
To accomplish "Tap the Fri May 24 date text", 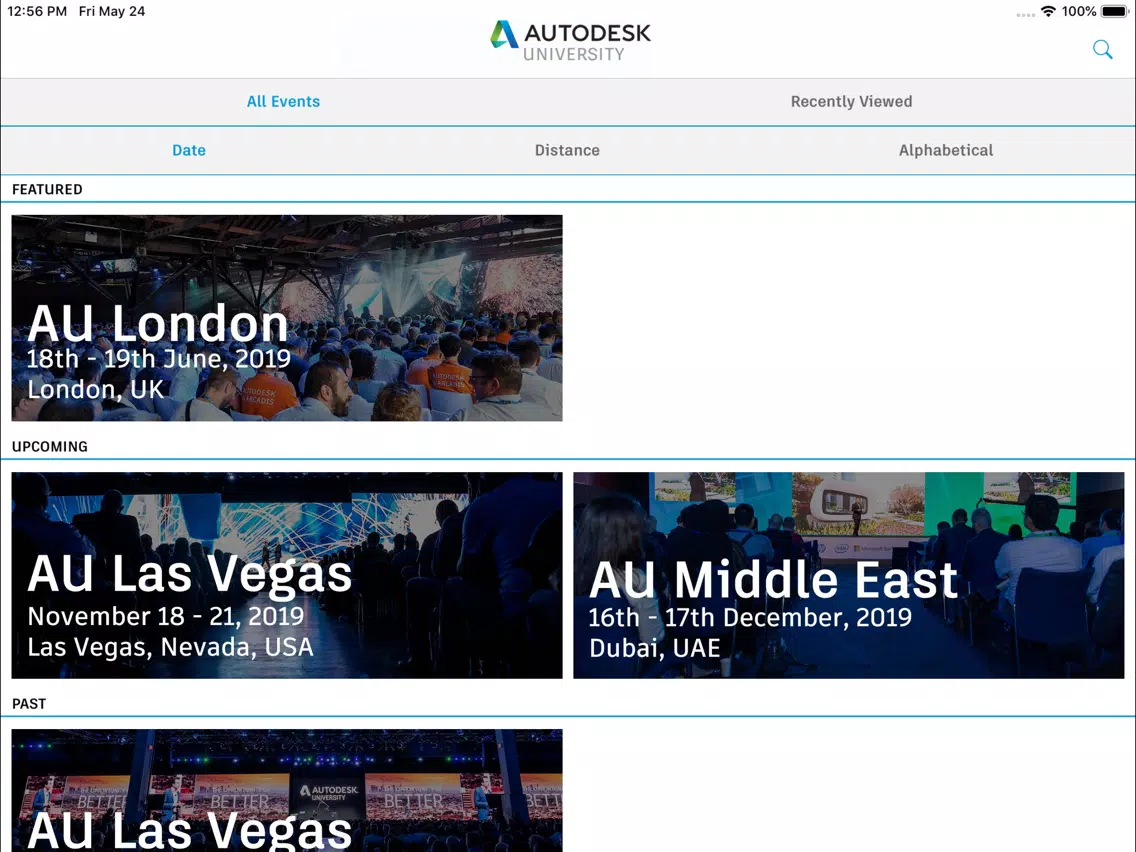I will tap(112, 12).
